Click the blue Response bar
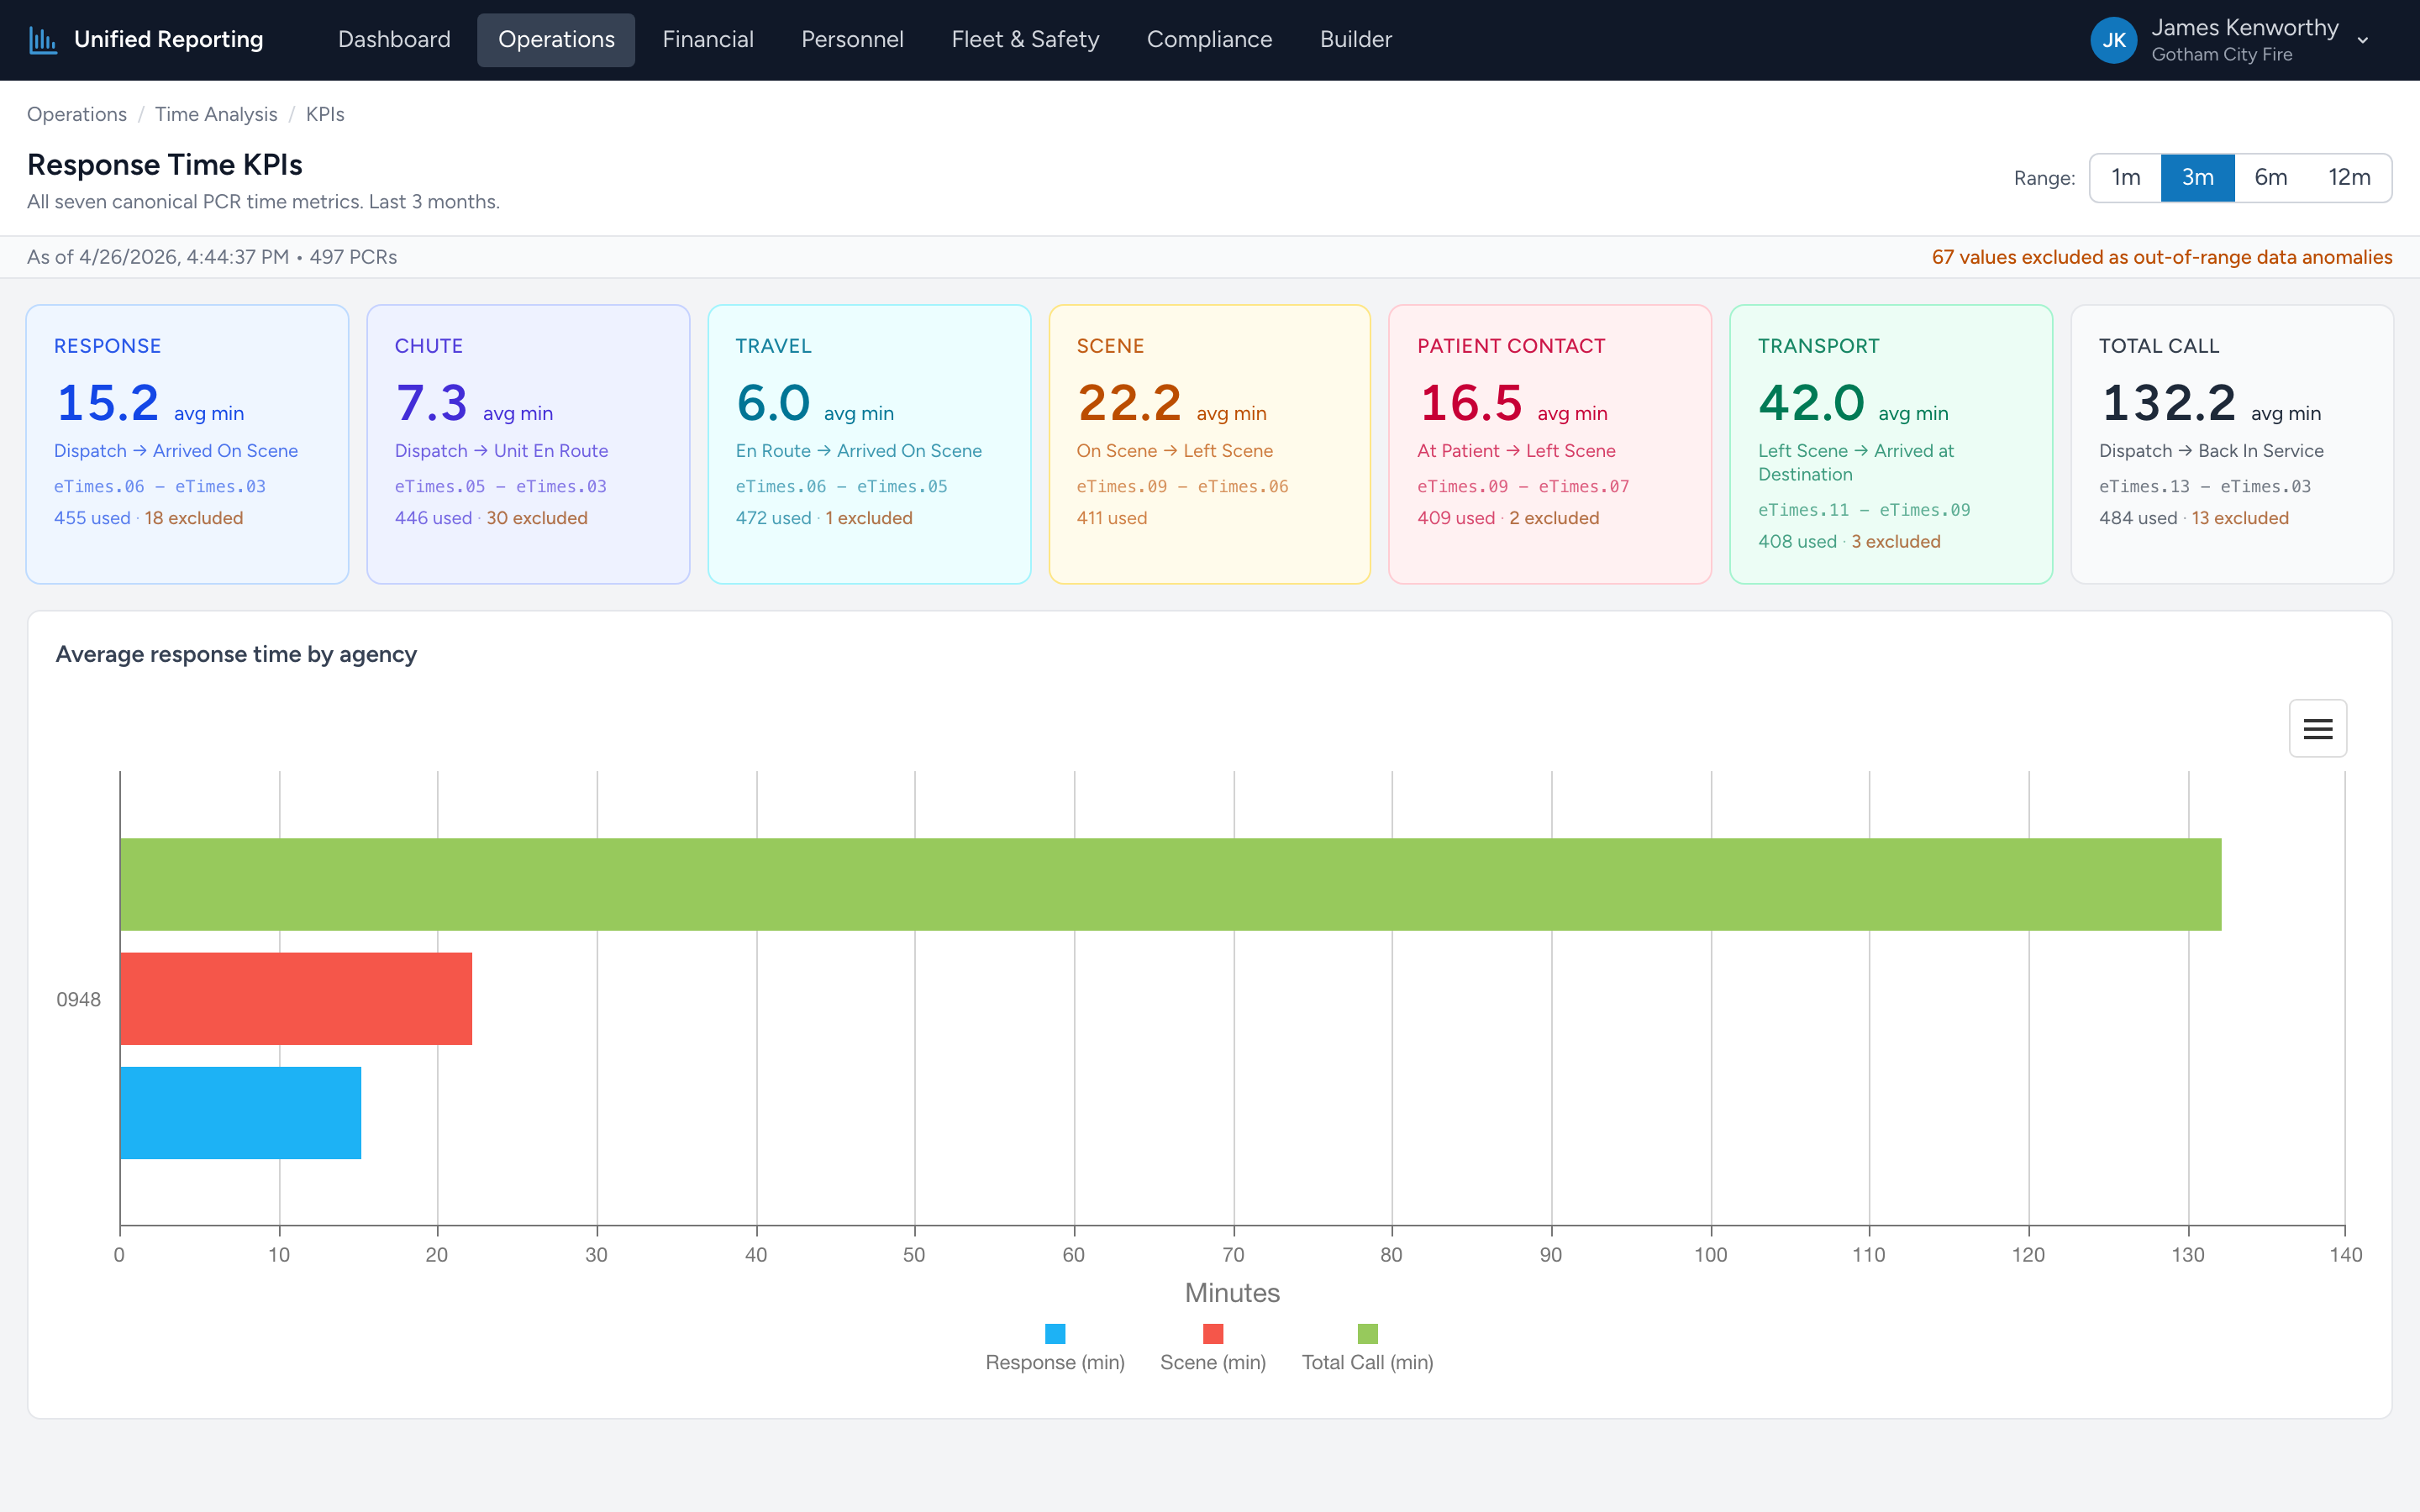2420x1512 pixels. pos(241,1113)
